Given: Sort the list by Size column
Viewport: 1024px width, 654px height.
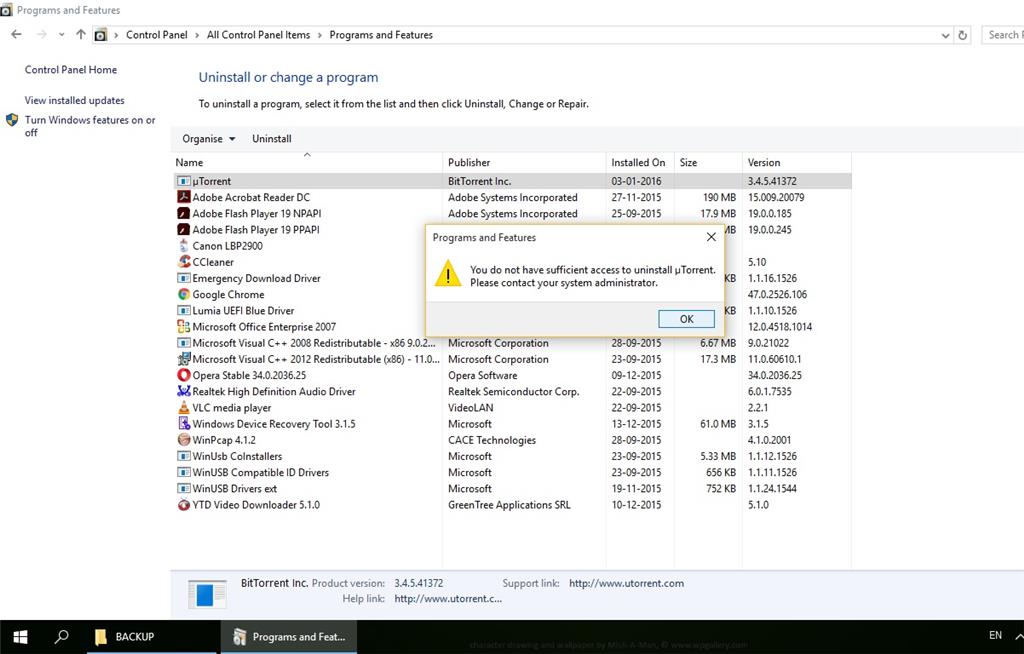Looking at the screenshot, I should click(x=708, y=163).
